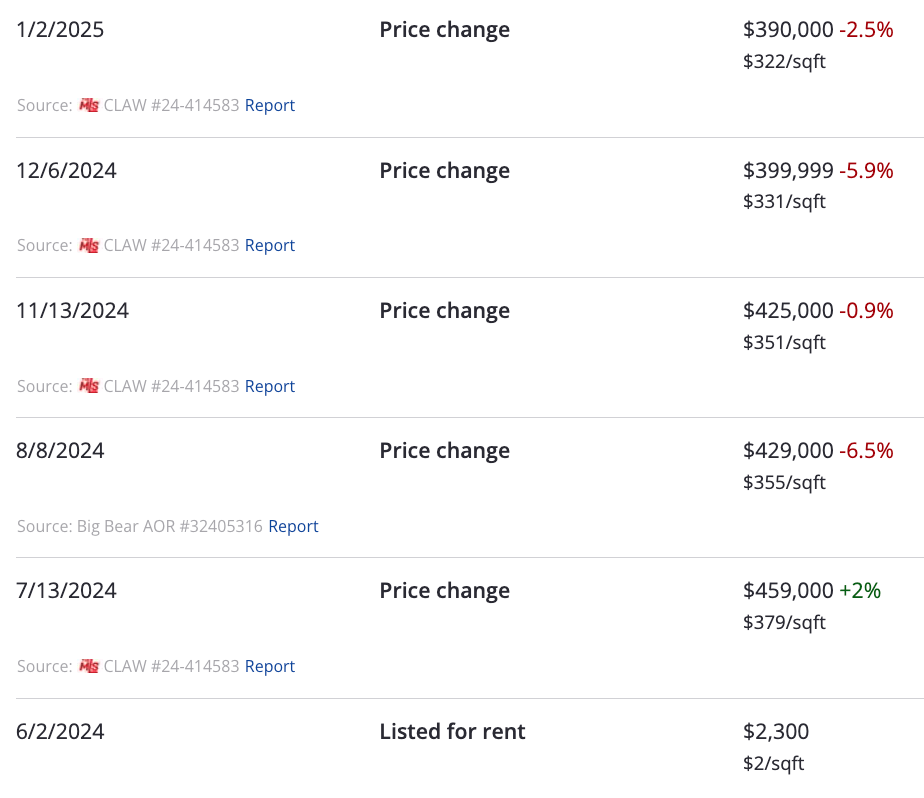Click MLS logo in the 11/13/2024 source line
The image size is (924, 798).
pos(89,386)
